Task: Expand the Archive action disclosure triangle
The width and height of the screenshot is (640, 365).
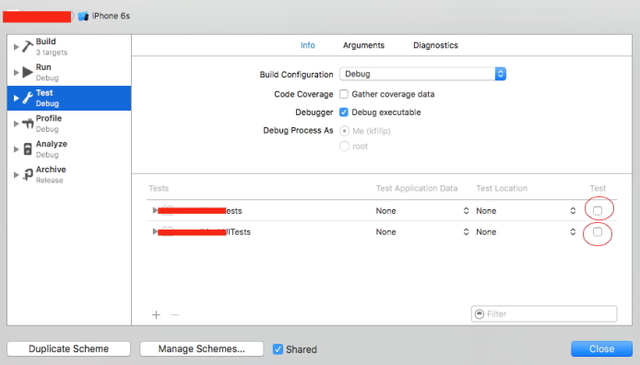Action: click(16, 175)
